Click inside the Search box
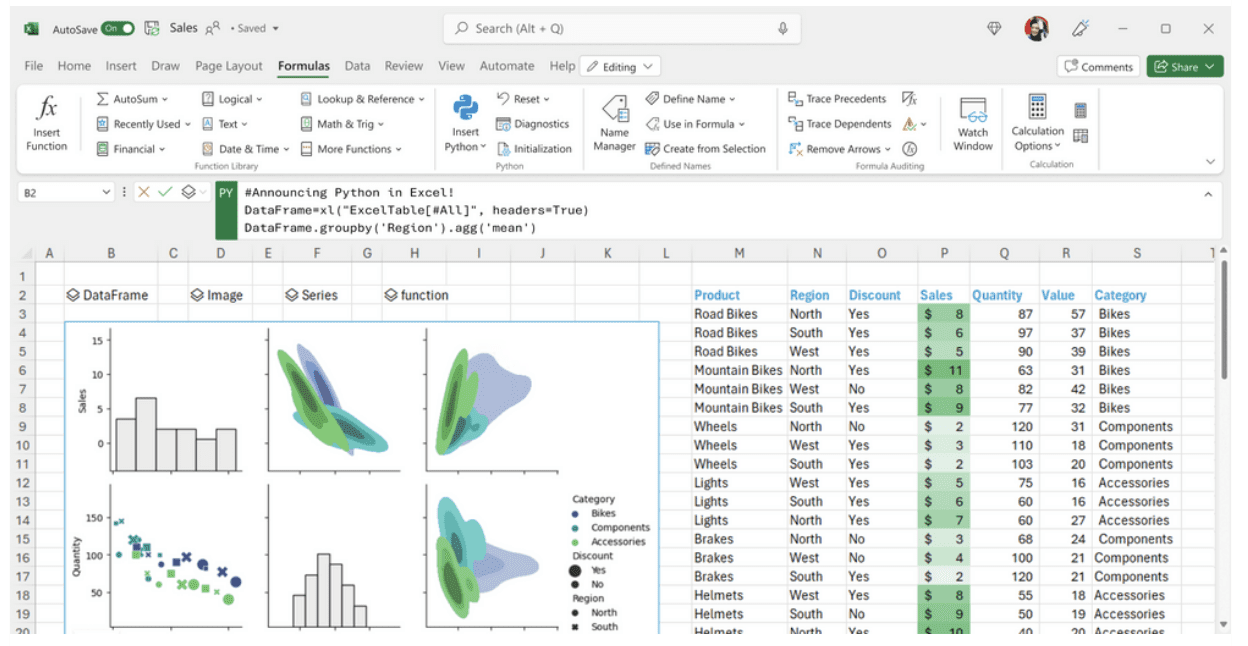Image resolution: width=1248 pixels, height=646 pixels. pyautogui.click(x=620, y=29)
